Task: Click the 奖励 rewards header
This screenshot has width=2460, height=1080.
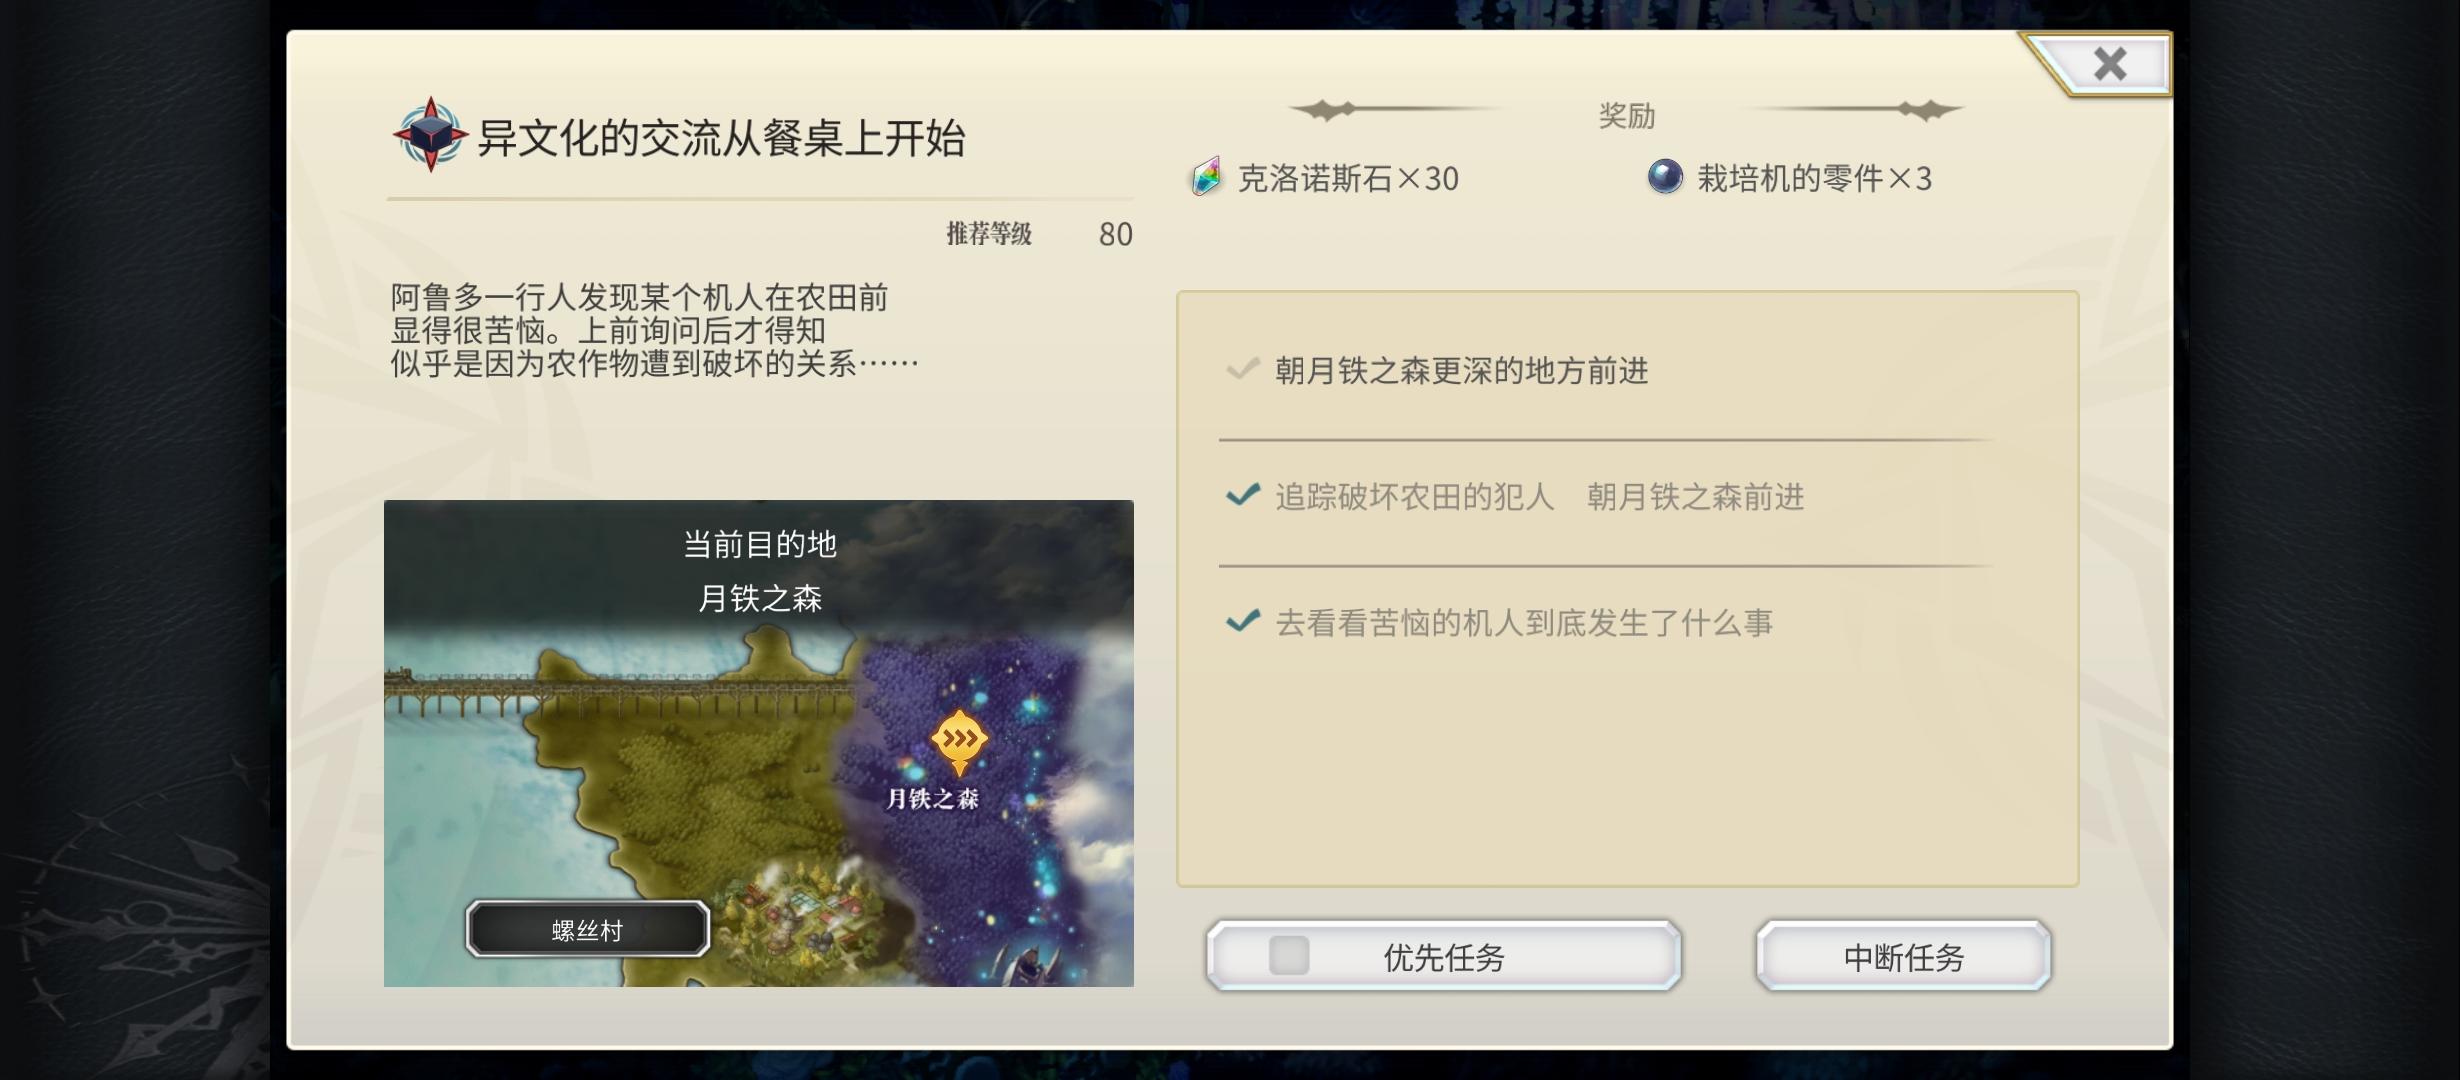Action: pyautogui.click(x=1627, y=116)
